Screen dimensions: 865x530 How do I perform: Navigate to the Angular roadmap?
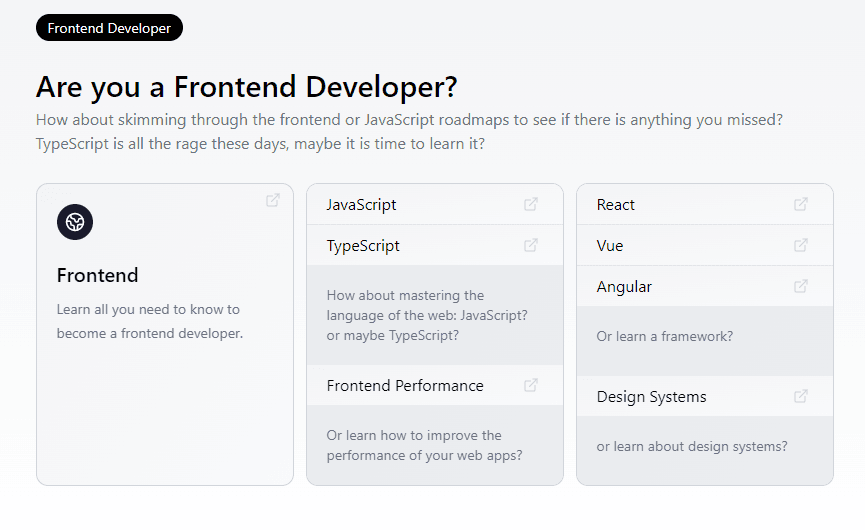624,286
